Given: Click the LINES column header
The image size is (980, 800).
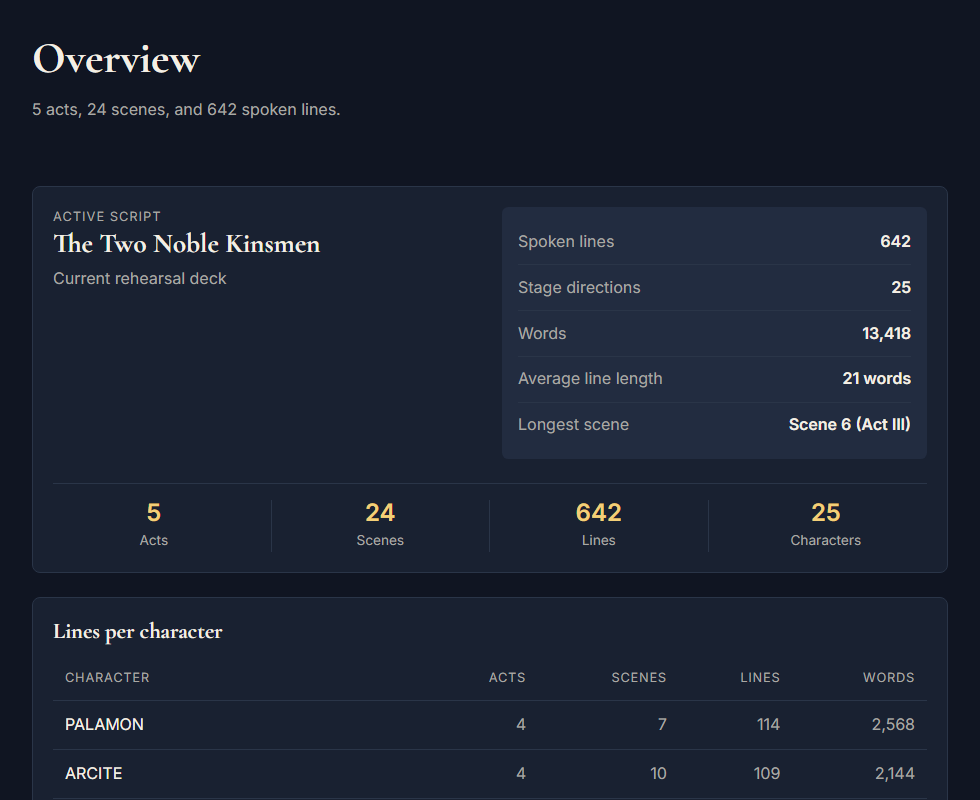Looking at the screenshot, I should click(x=760, y=678).
